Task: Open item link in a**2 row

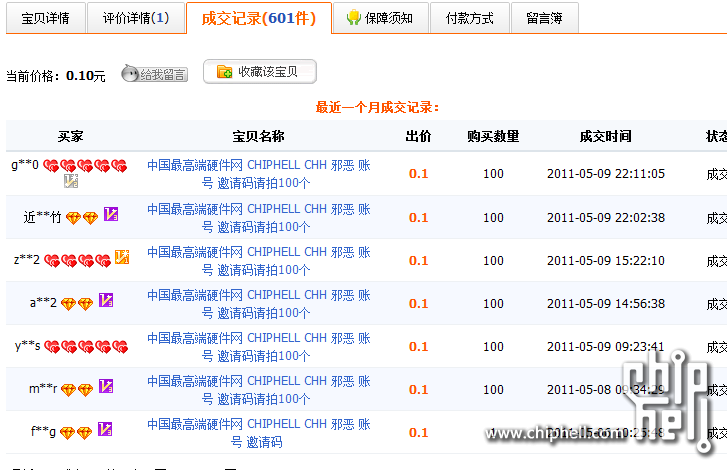Action: (x=259, y=304)
